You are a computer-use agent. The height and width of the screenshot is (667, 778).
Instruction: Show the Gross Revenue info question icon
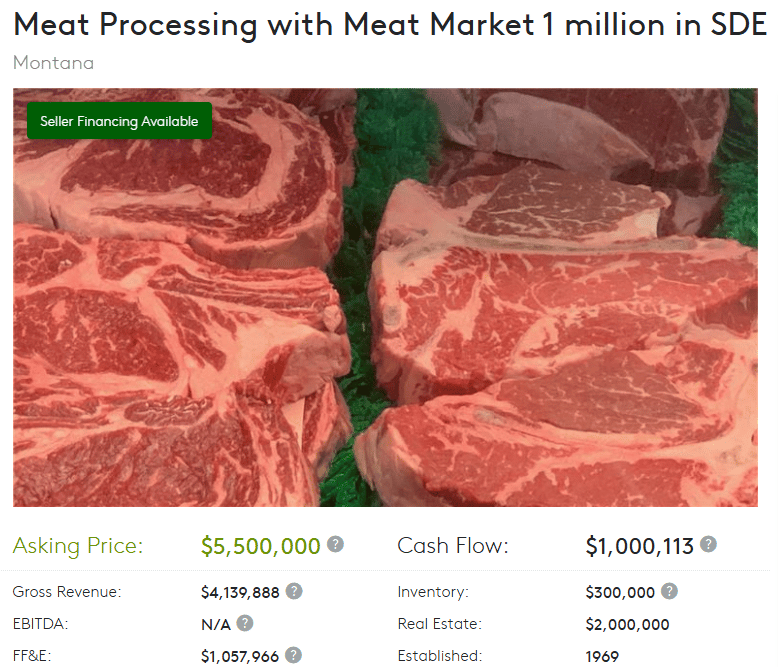294,591
